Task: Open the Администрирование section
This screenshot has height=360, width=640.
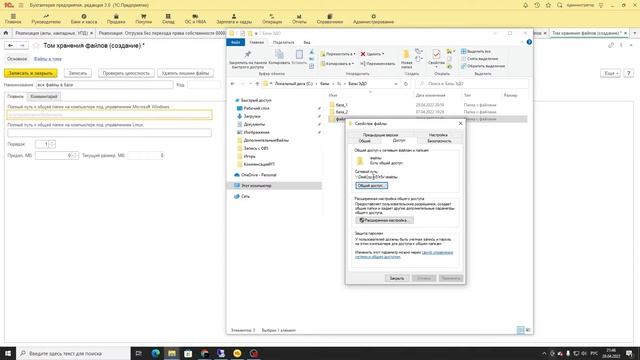Action: click(x=373, y=19)
